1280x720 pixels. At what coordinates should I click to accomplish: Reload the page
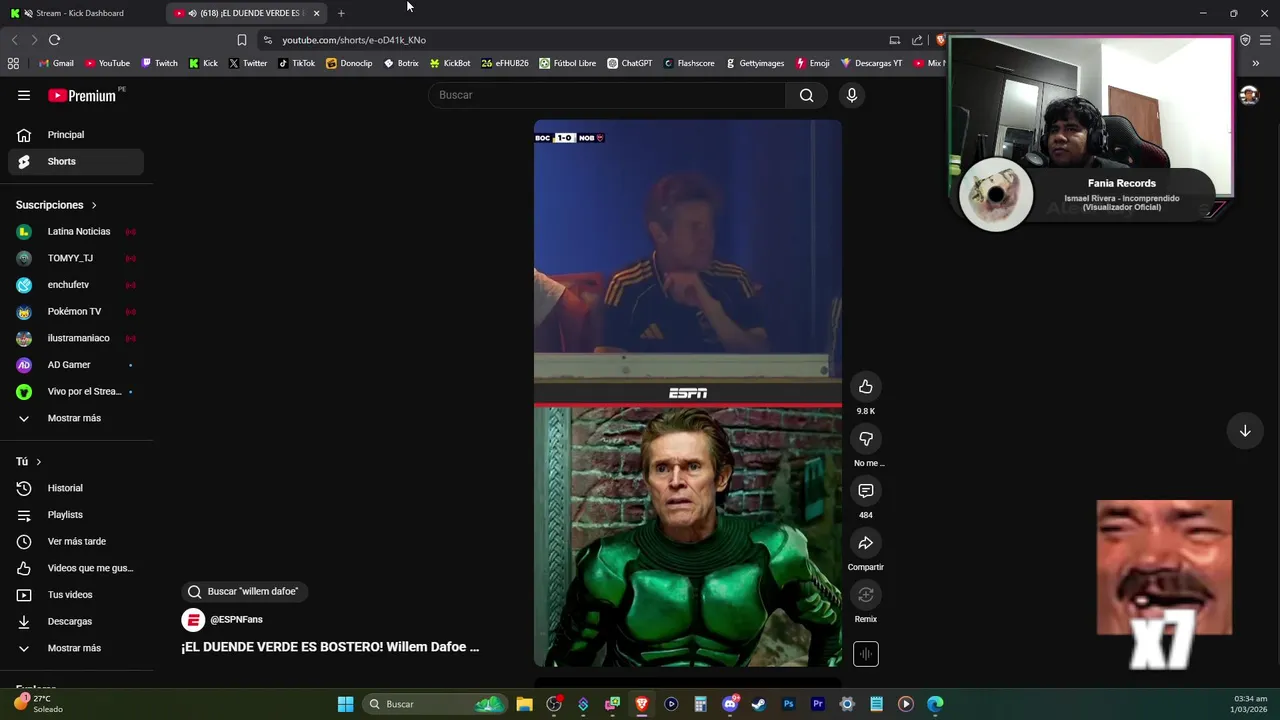[x=54, y=40]
